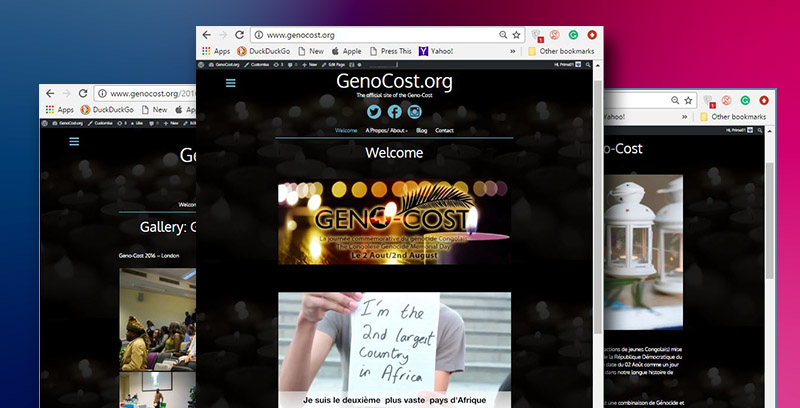Click the front window's vertical scrollbar thumb
The height and width of the screenshot is (408, 800).
(597, 207)
